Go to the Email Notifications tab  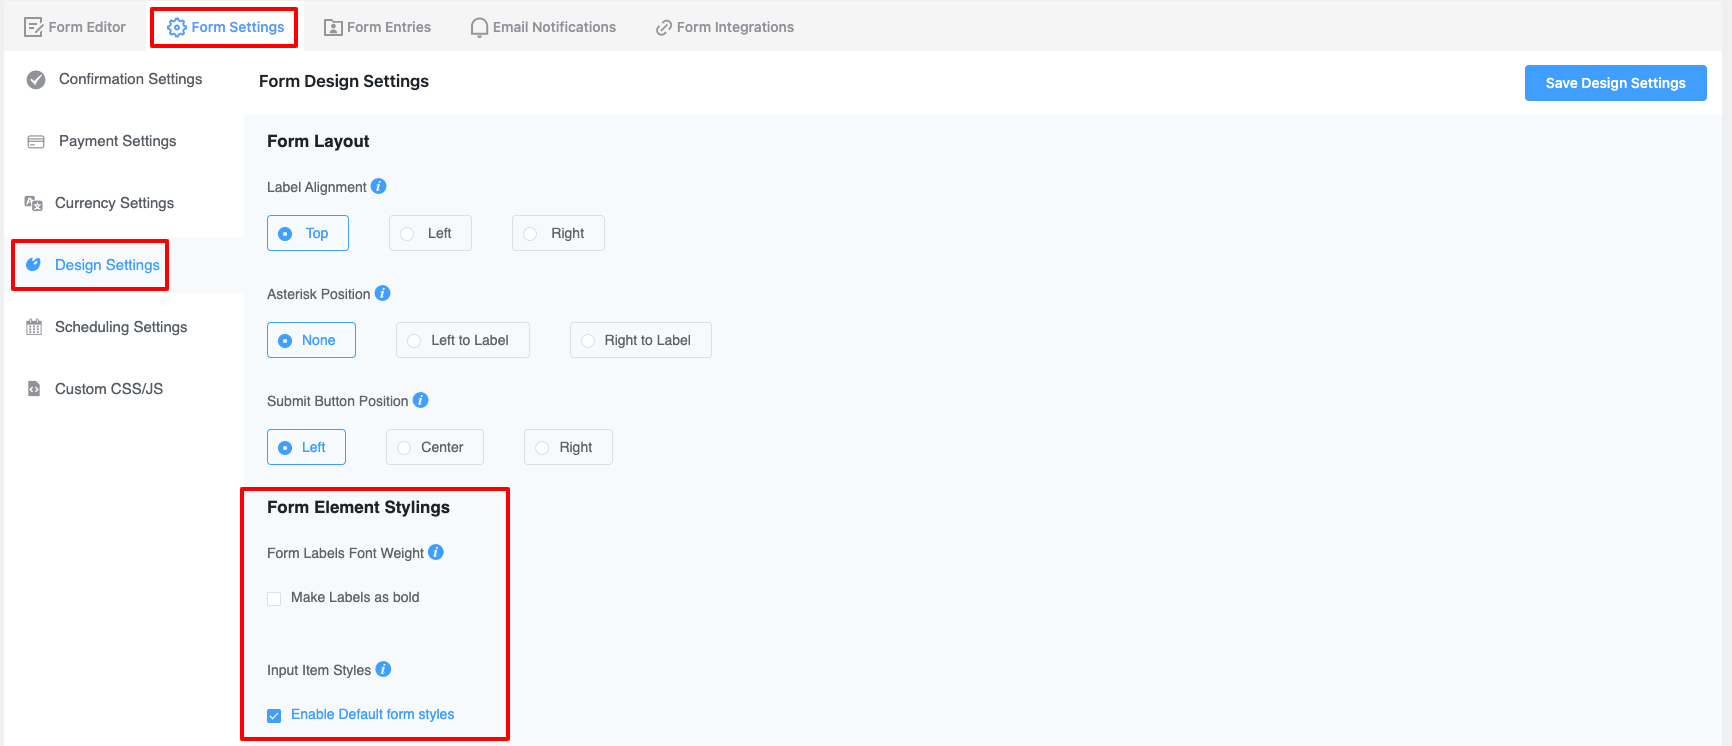(x=544, y=27)
